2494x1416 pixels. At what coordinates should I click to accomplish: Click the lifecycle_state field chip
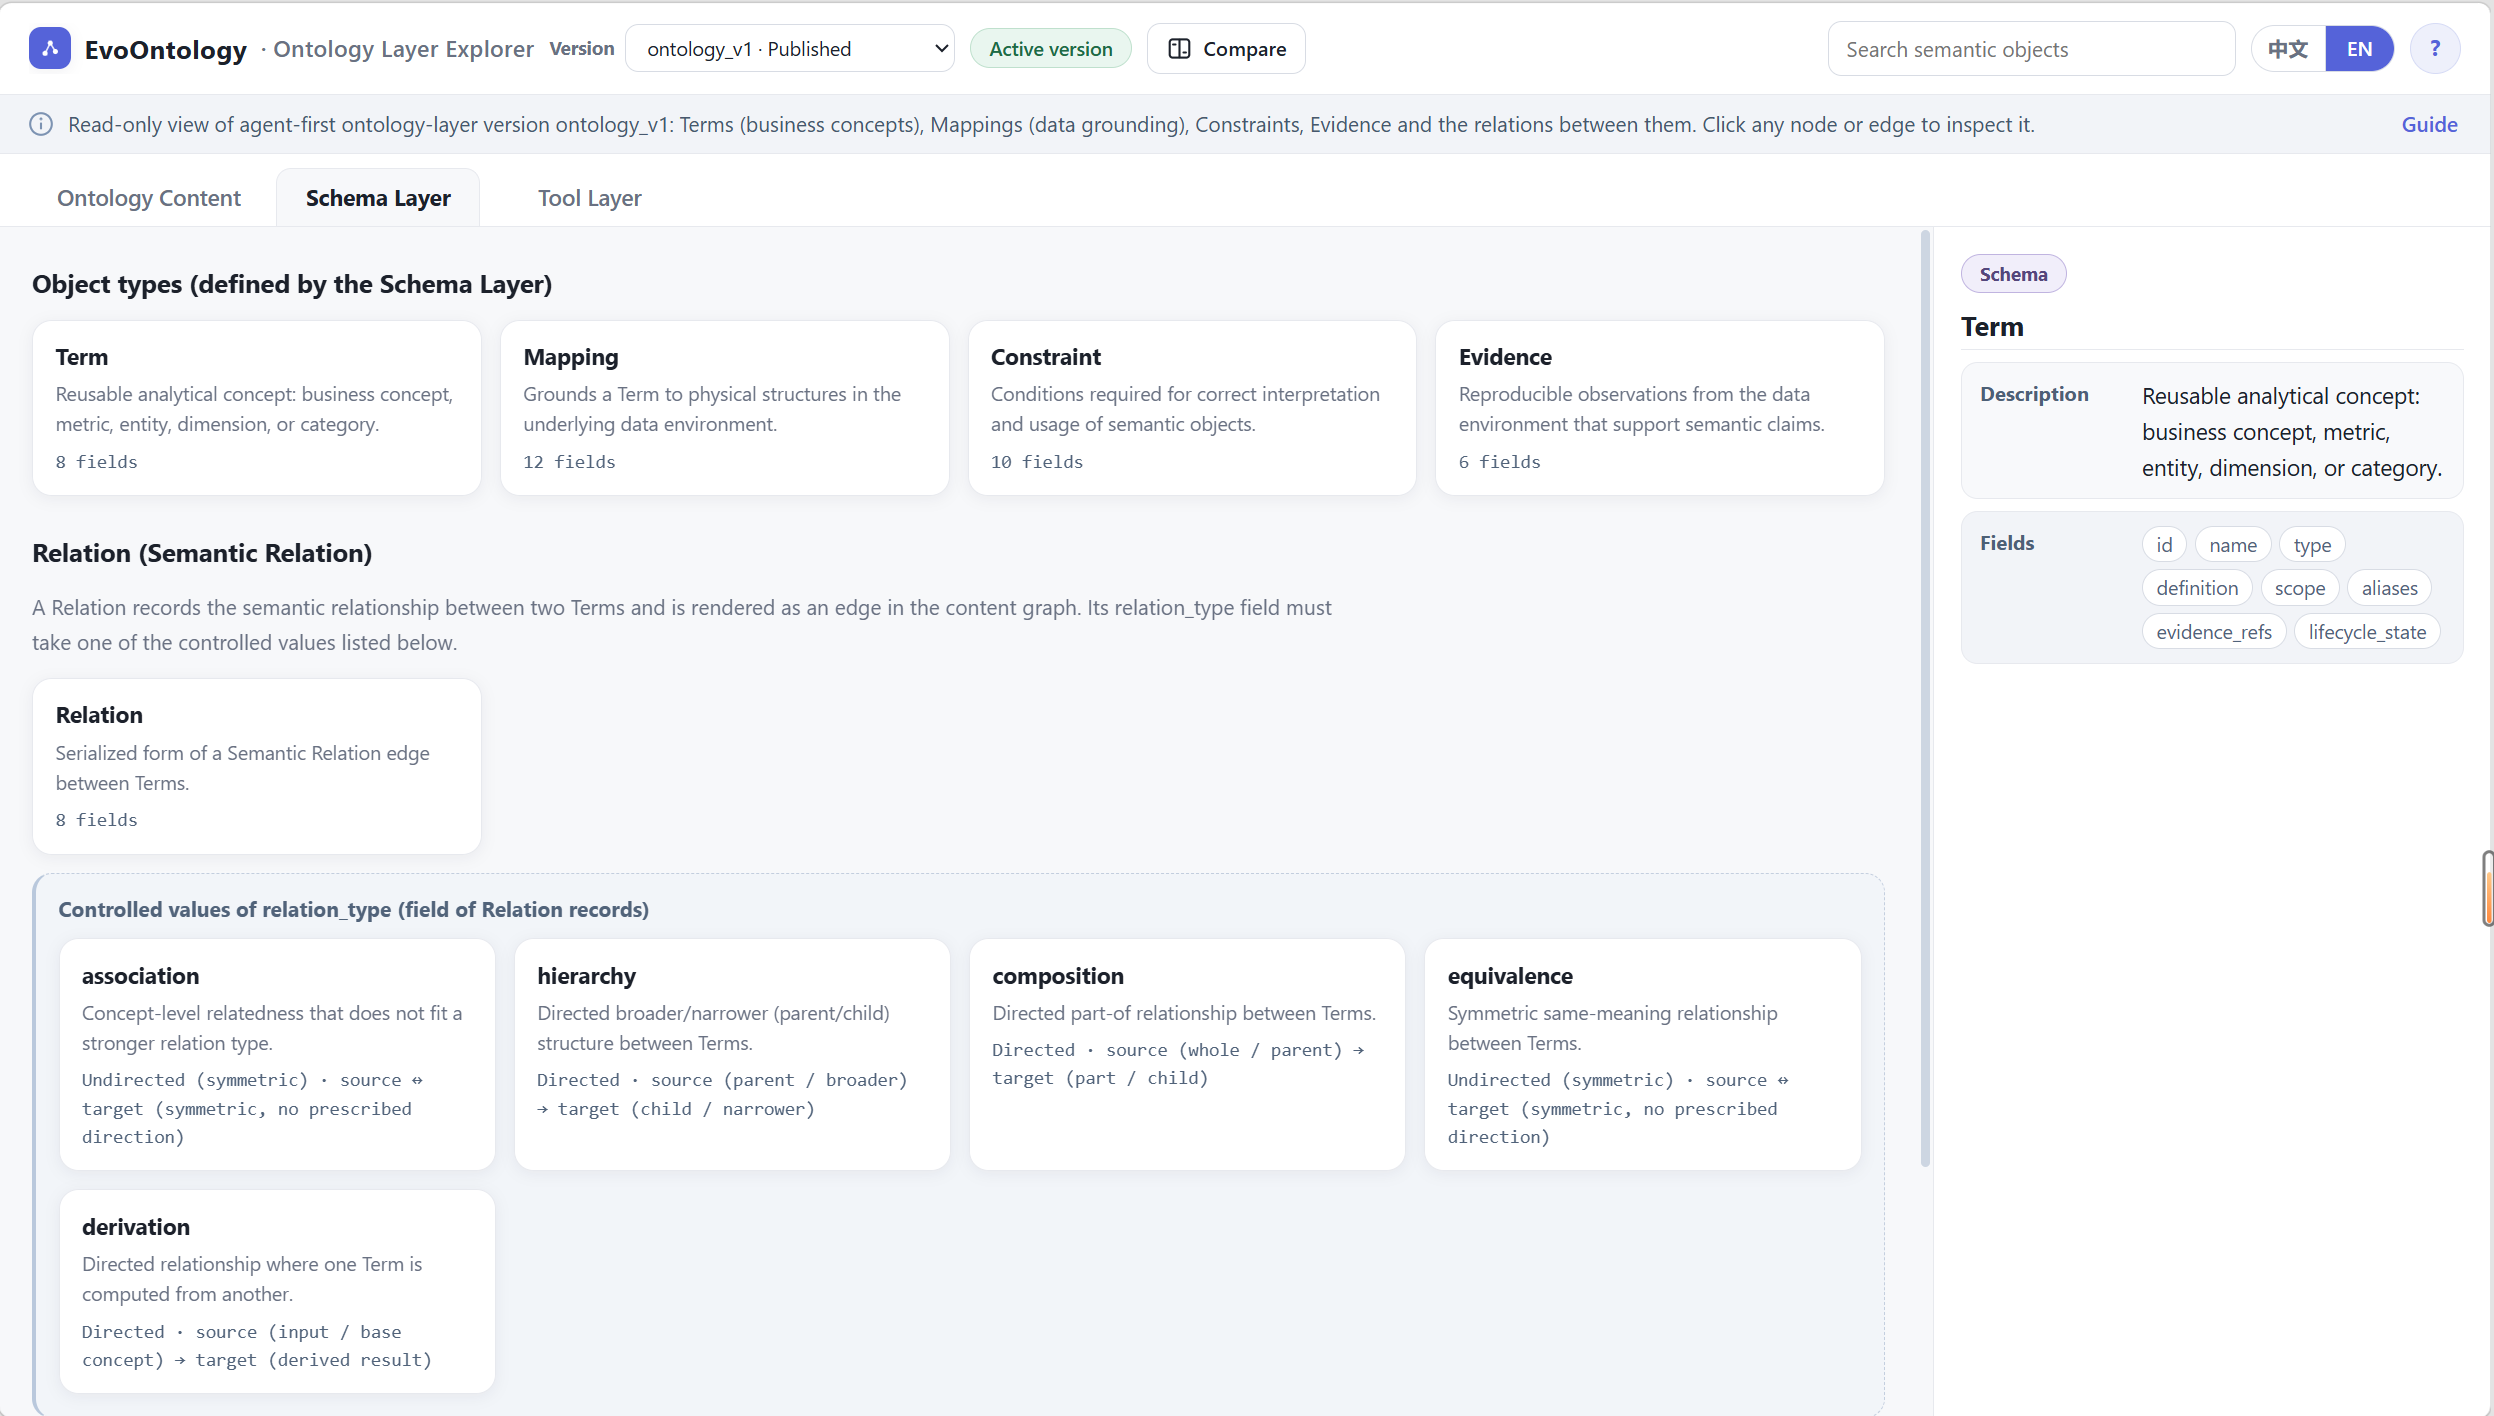coord(2367,632)
